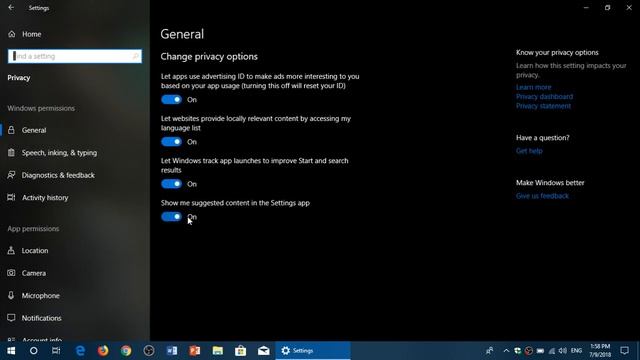Viewport: 640px width, 360px height.
Task: Open the Mail app from the taskbar
Action: point(263,351)
